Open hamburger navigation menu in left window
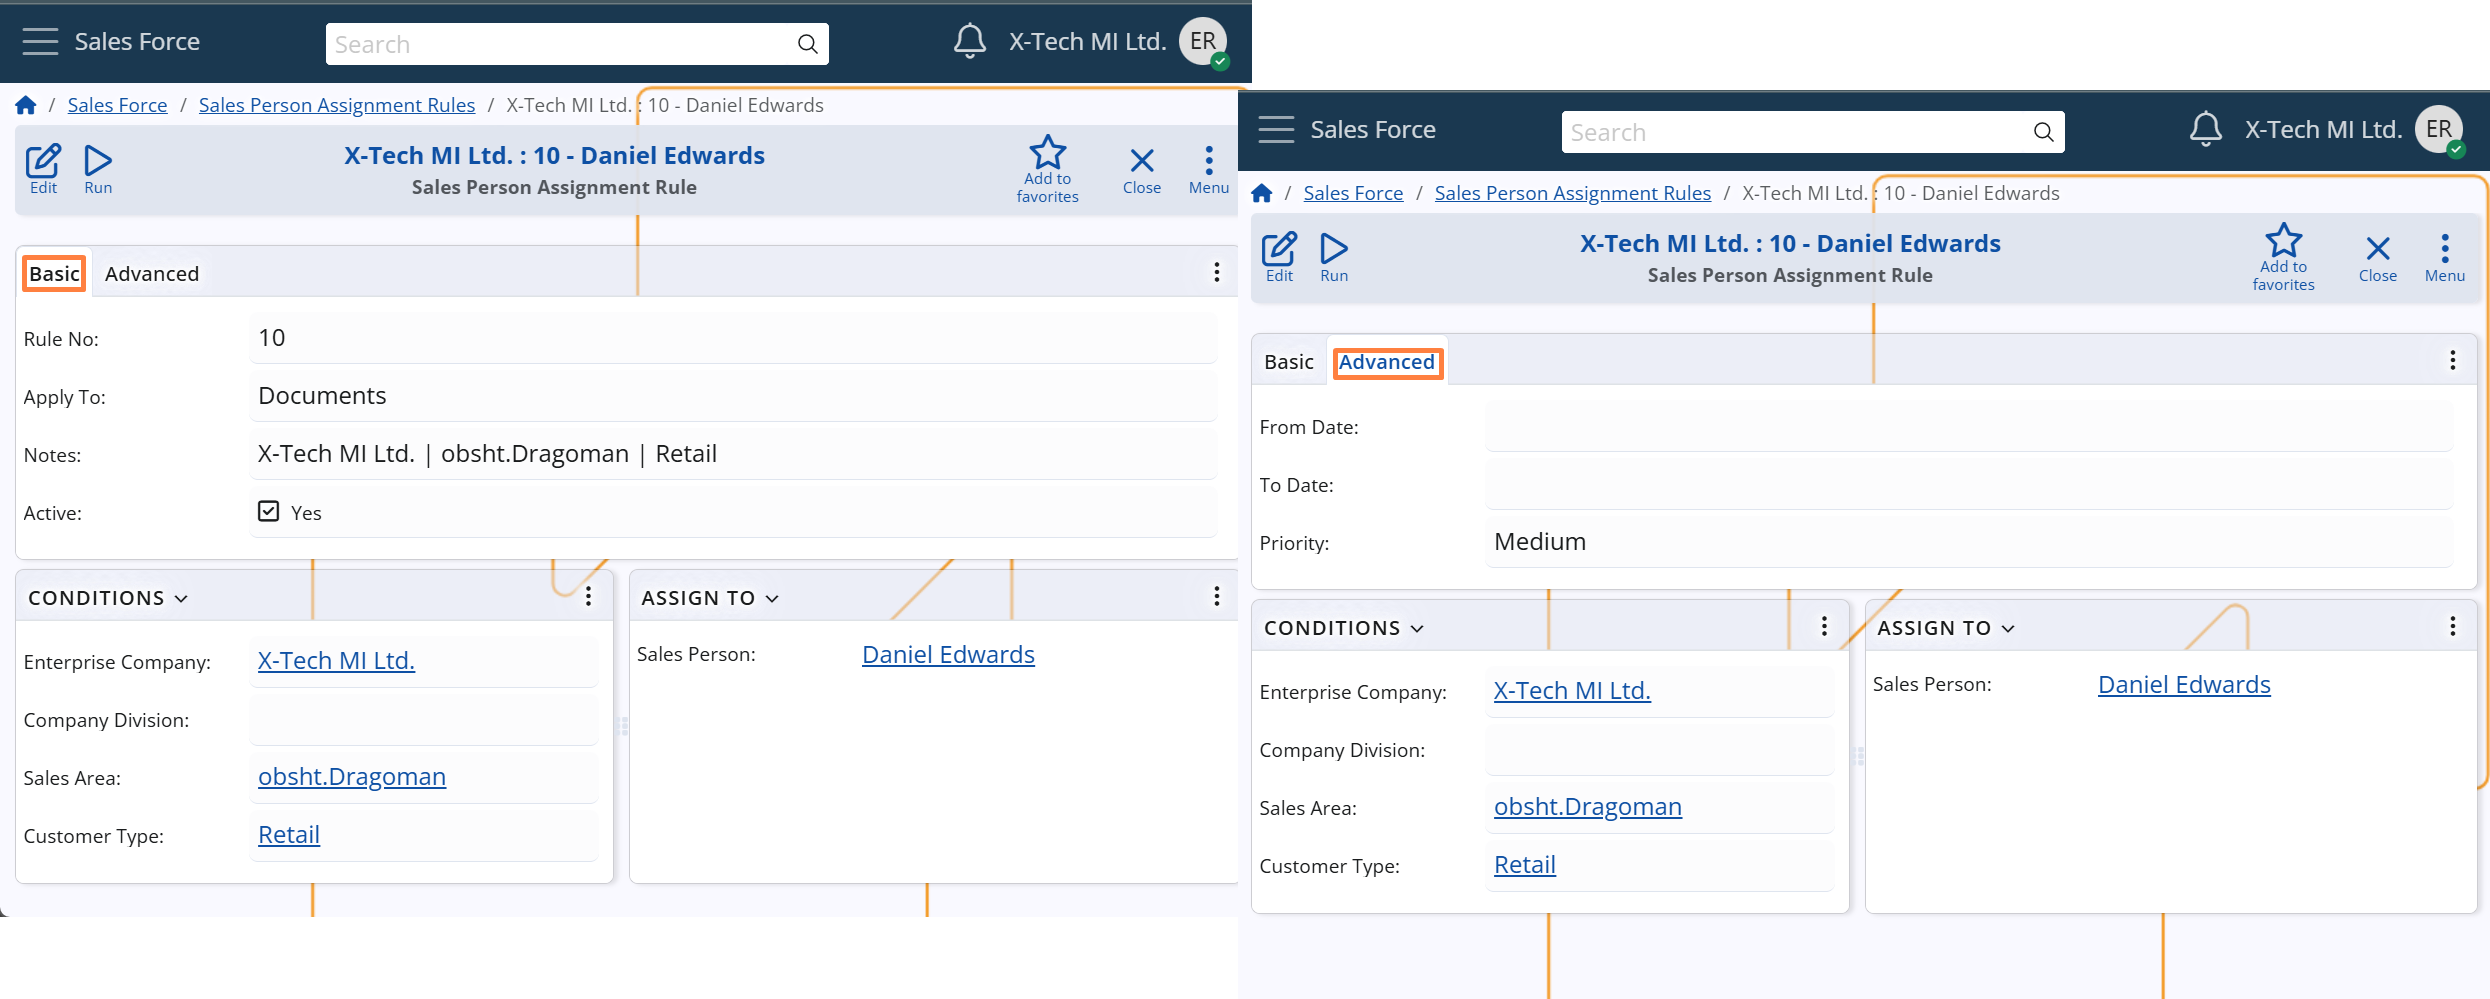 point(41,42)
